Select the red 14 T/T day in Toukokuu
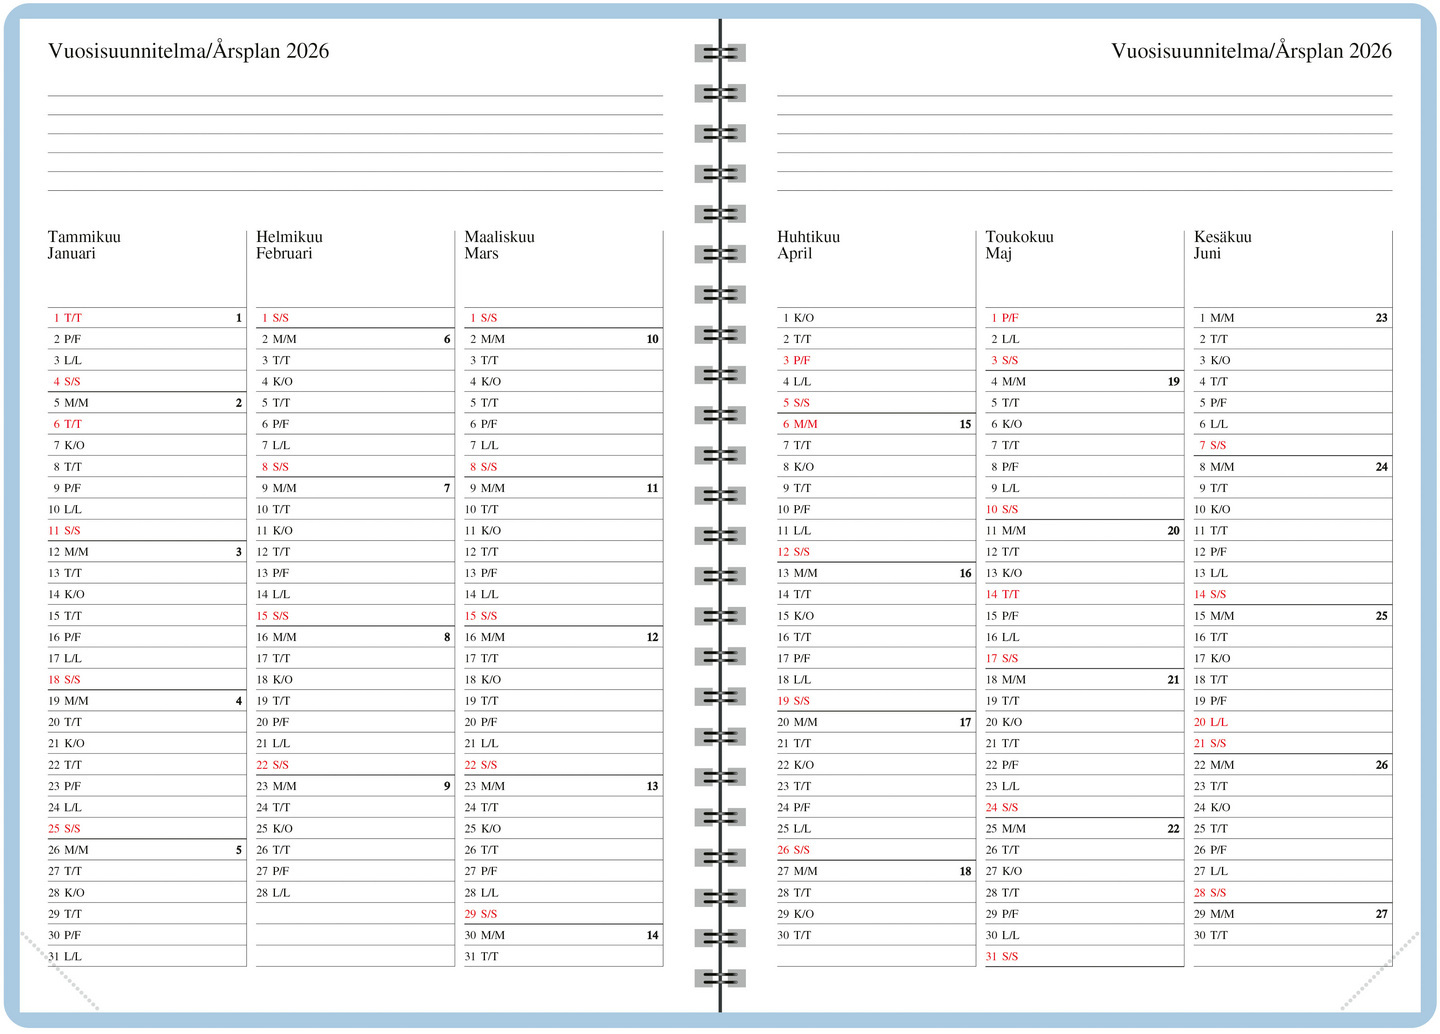This screenshot has width=1440, height=1034. [x=1003, y=594]
